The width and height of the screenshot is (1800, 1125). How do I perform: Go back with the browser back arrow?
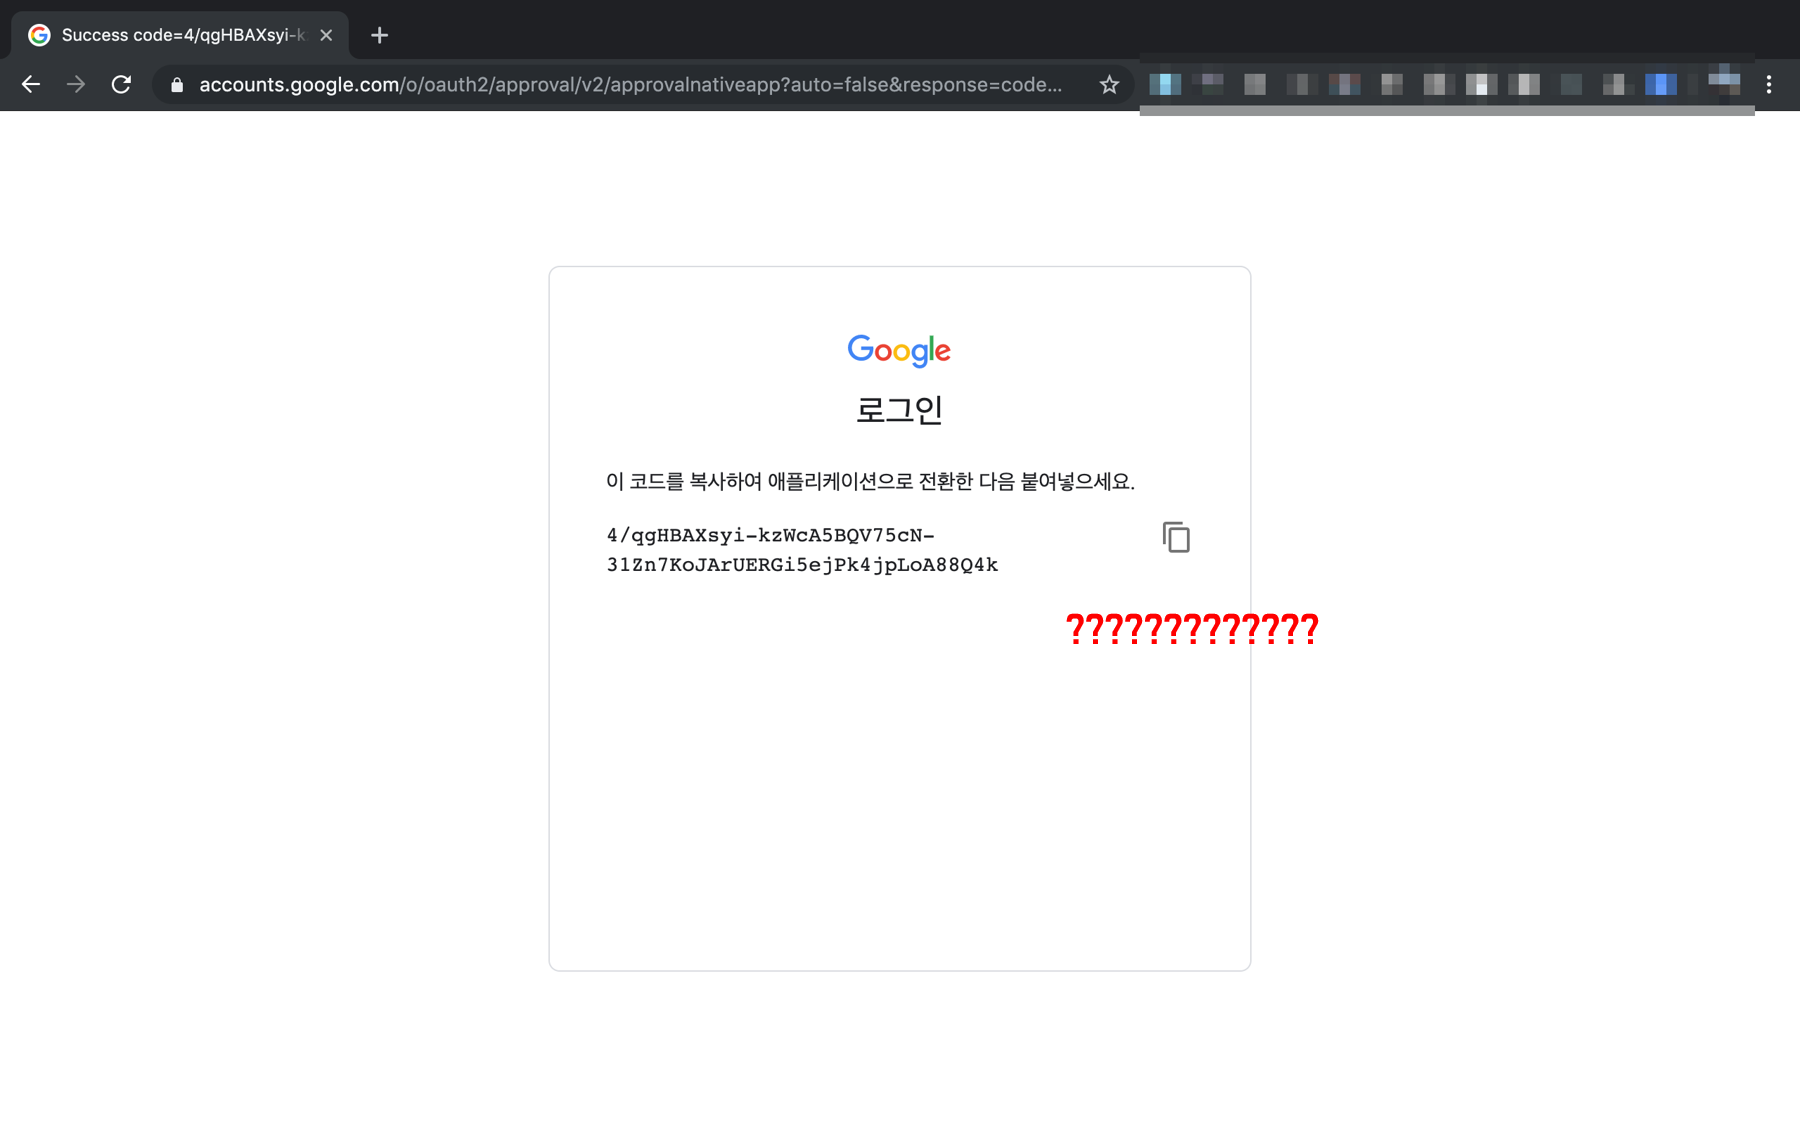pyautogui.click(x=31, y=85)
